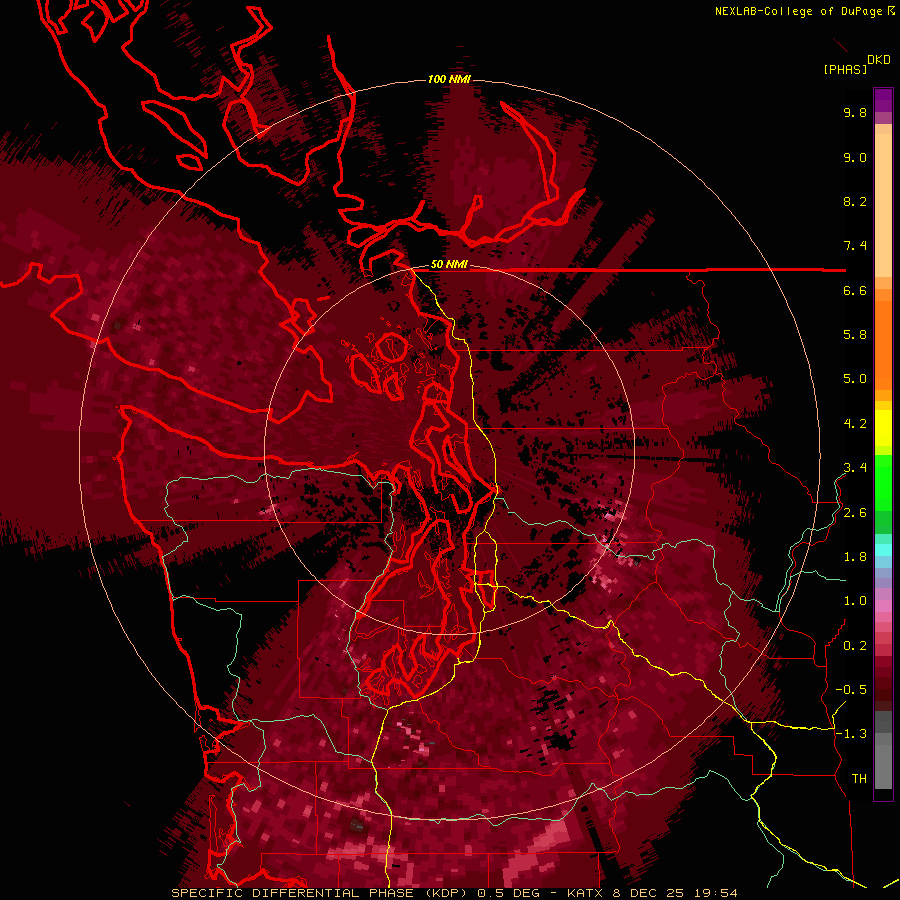Click the [PHAS] units label
Screen dimensions: 900x900
(845, 70)
